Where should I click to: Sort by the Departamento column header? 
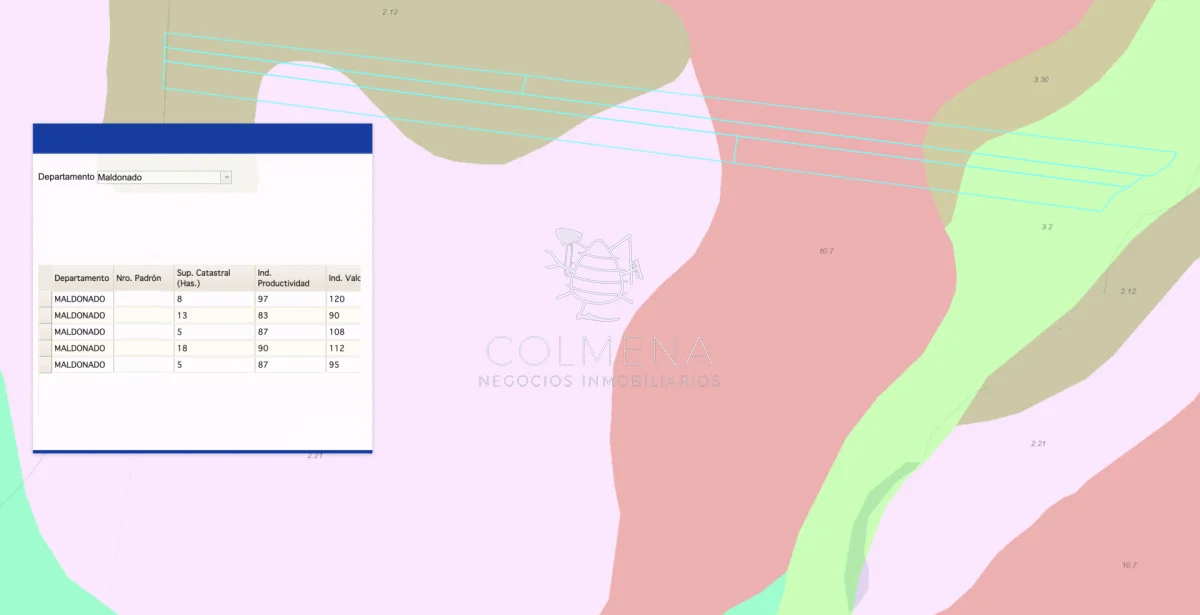(x=82, y=278)
